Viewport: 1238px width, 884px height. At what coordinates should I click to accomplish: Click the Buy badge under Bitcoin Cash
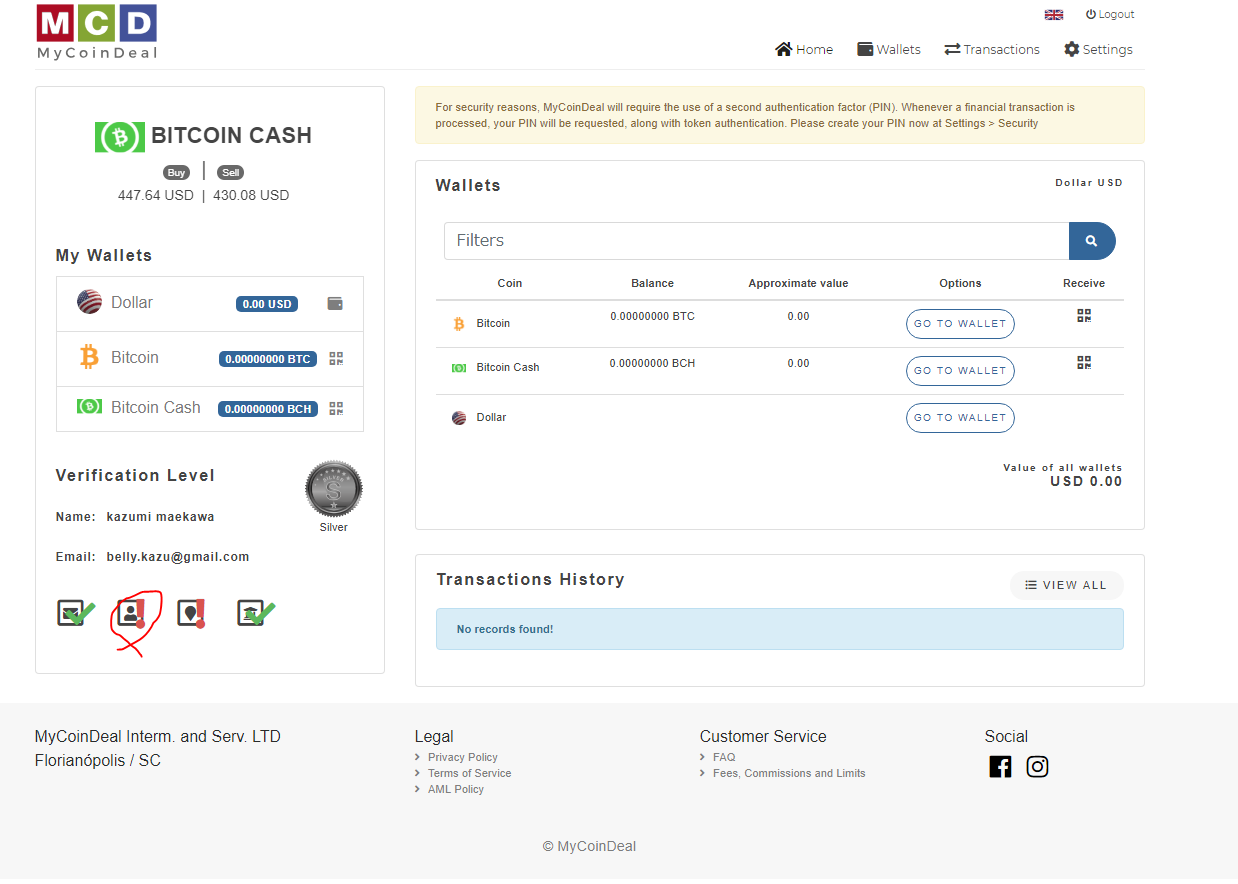176,173
